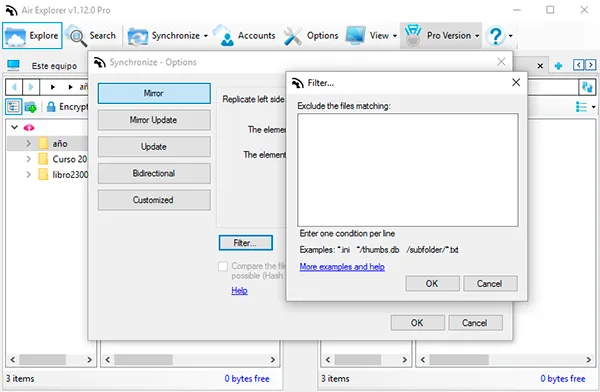
Task: Choose the Update sync mode
Action: [154, 147]
